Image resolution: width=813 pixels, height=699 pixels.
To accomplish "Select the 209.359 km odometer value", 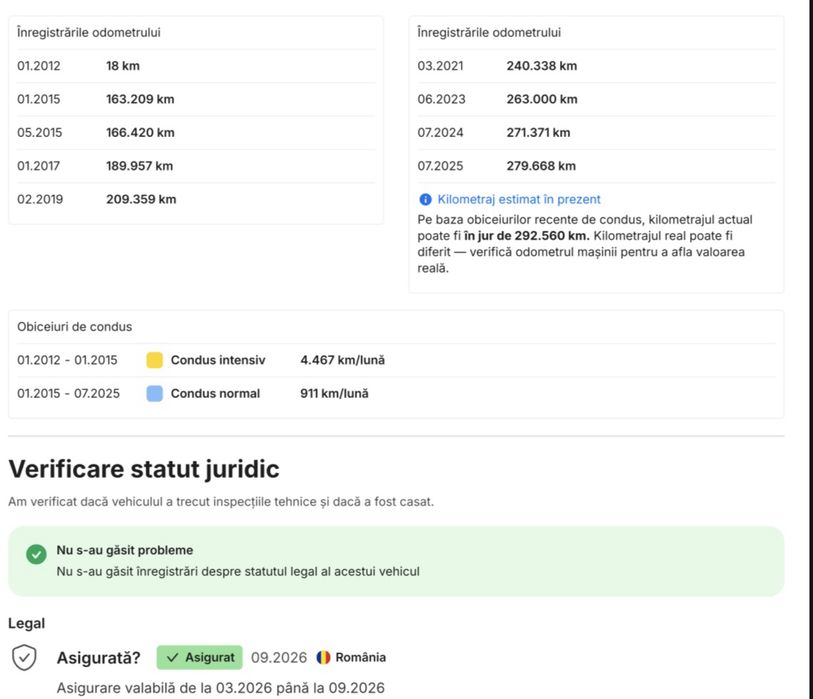I will (141, 199).
